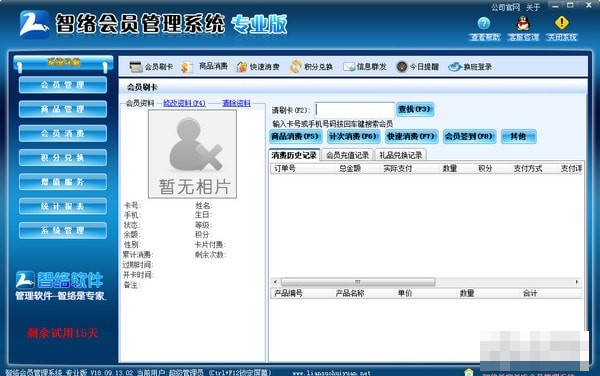Open 信息群发 envelope icon

[349, 67]
